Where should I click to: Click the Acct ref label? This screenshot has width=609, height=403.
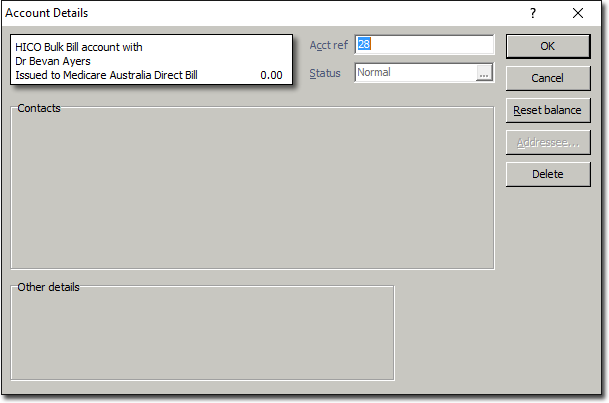click(328, 45)
